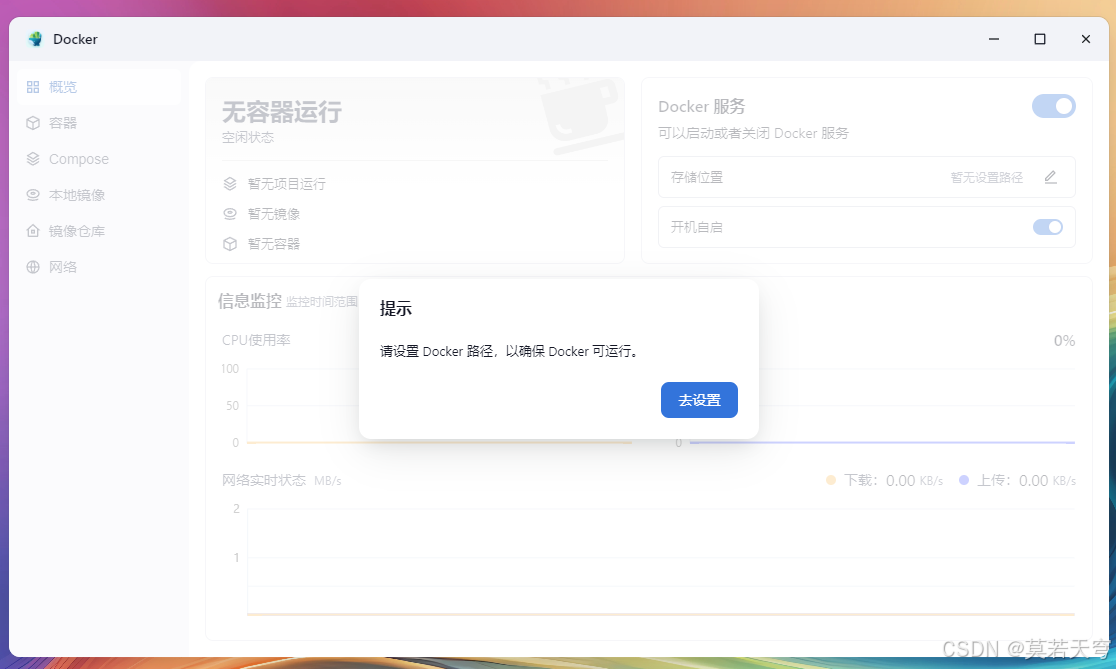Click the 本地镜像 disc icon in sidebar
Viewport: 1116px width, 669px height.
tap(33, 195)
